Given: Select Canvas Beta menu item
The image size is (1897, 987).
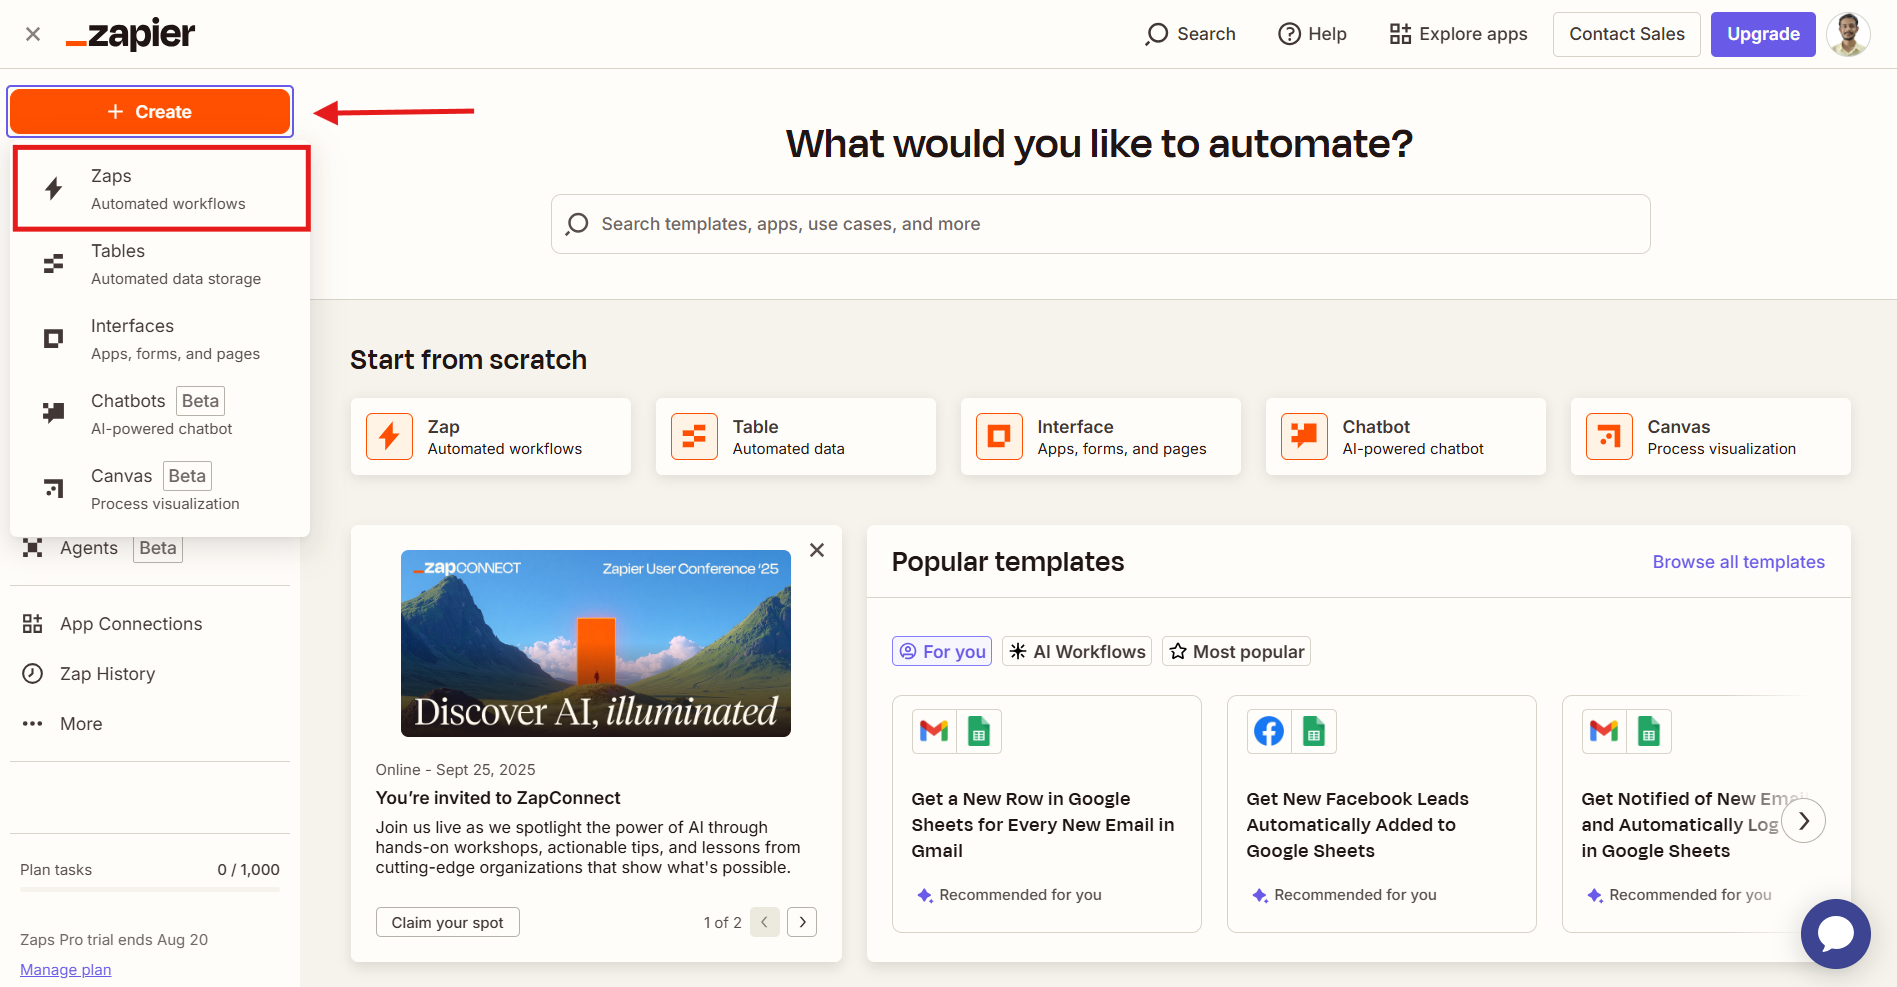Looking at the screenshot, I should coord(160,489).
